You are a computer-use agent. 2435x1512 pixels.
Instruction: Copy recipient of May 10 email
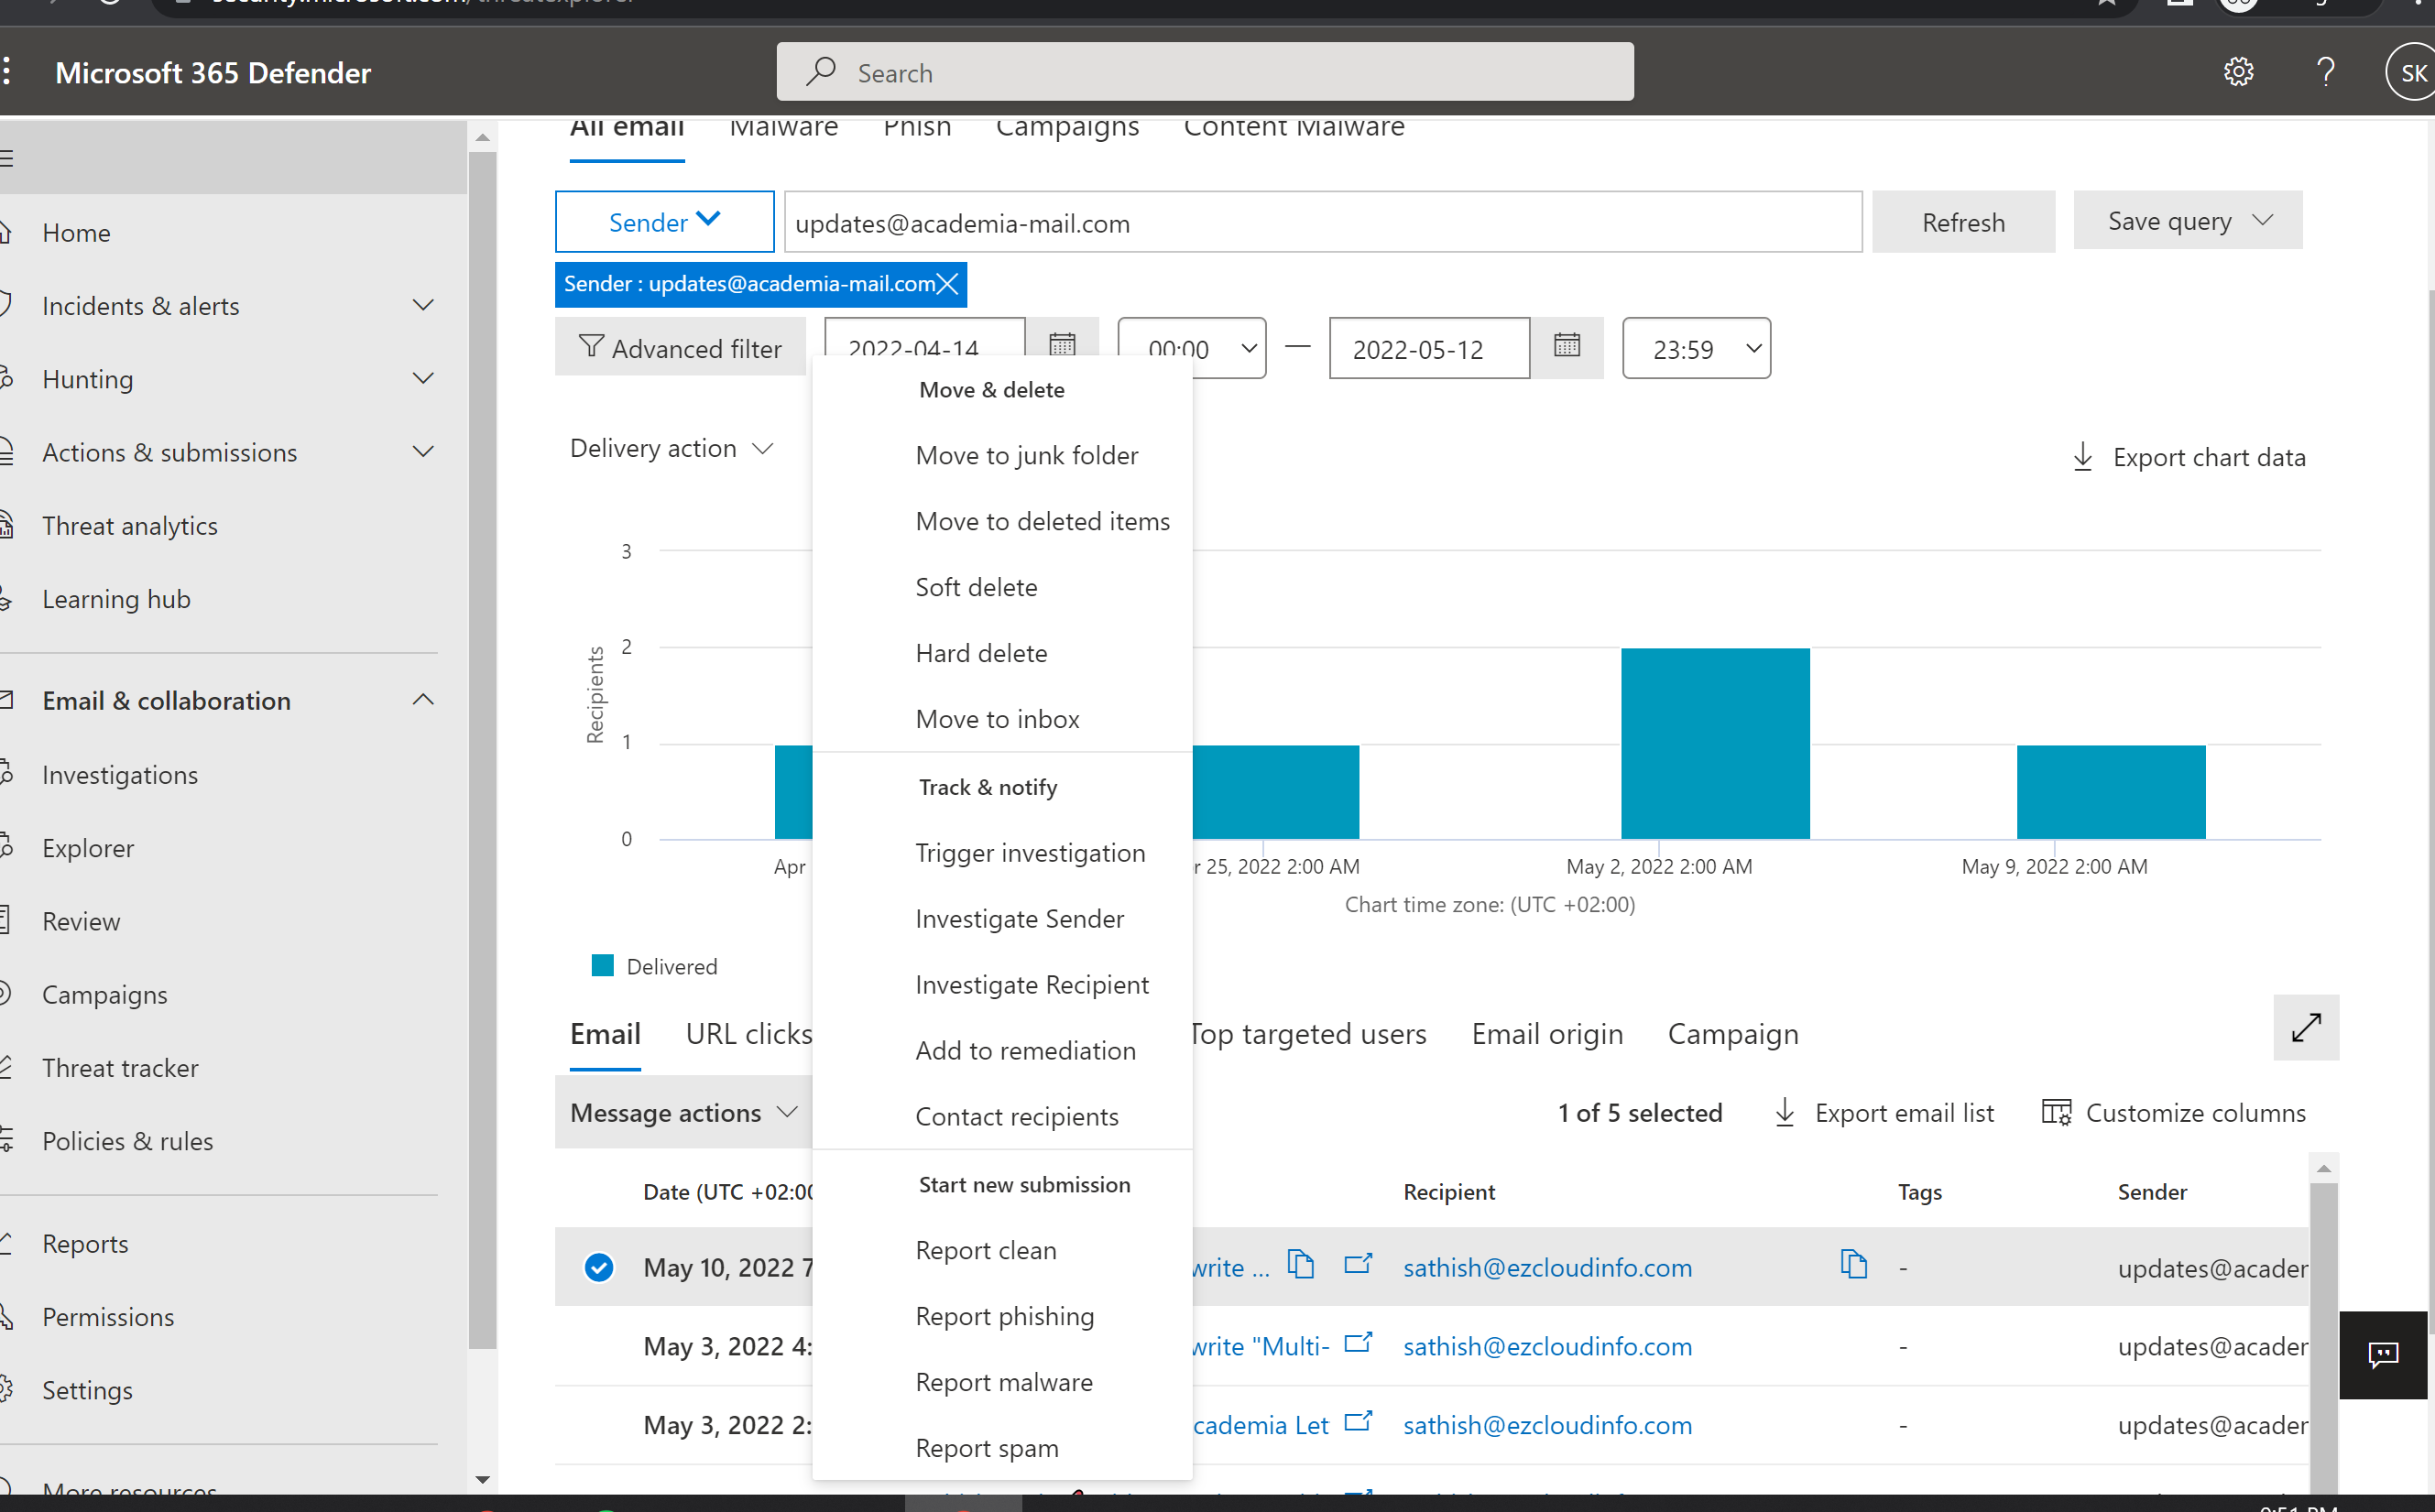[x=1853, y=1265]
